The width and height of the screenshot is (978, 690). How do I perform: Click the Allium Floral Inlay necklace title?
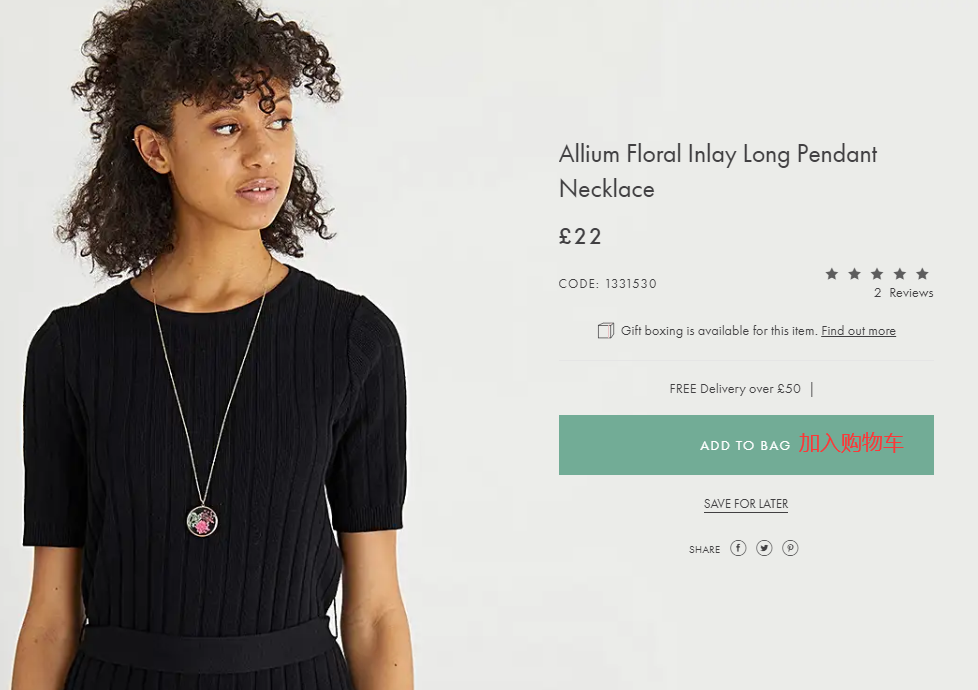717,171
